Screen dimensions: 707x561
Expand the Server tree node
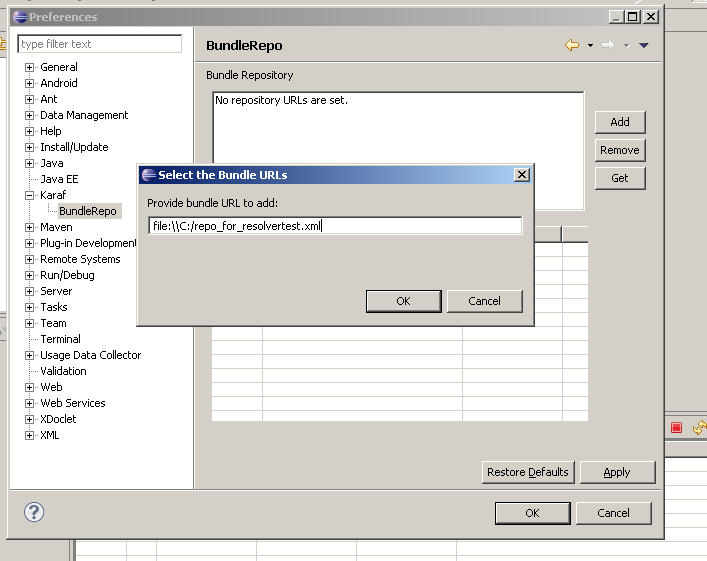29,292
